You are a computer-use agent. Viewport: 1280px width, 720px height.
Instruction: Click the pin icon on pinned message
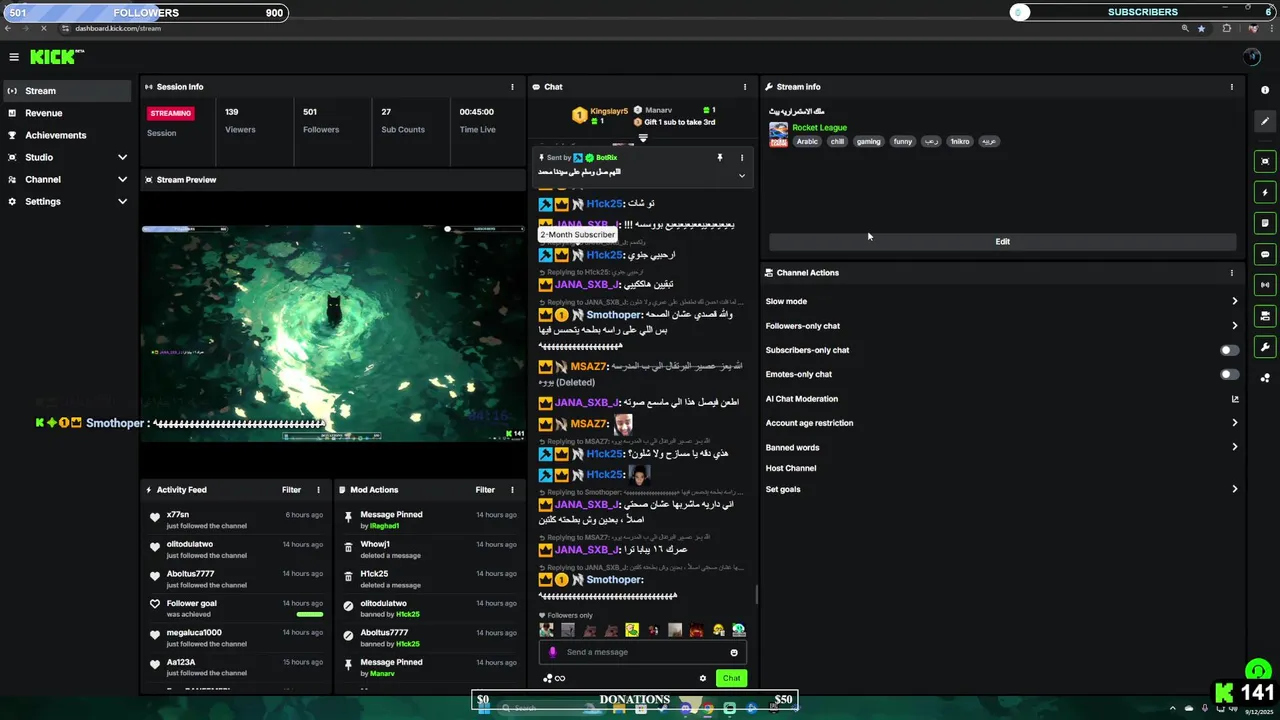point(719,158)
